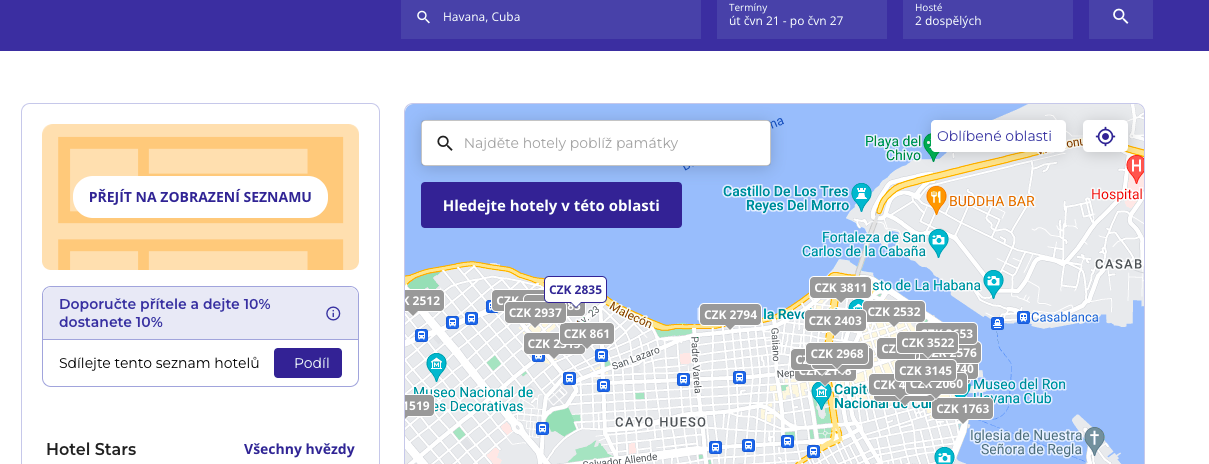
Task: Expand the Všechny hvězdy star filter
Action: pyautogui.click(x=298, y=449)
